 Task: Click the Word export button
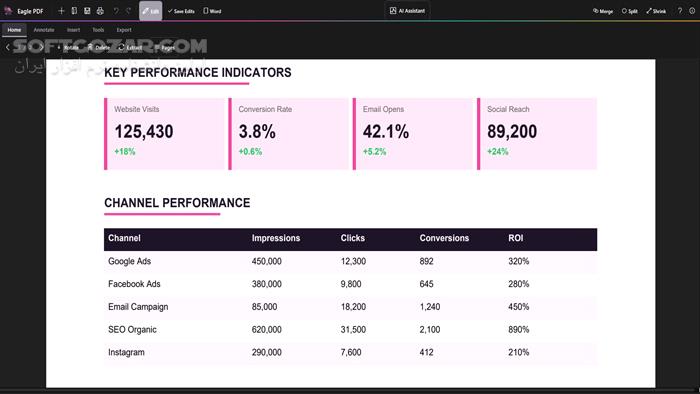[x=212, y=11]
